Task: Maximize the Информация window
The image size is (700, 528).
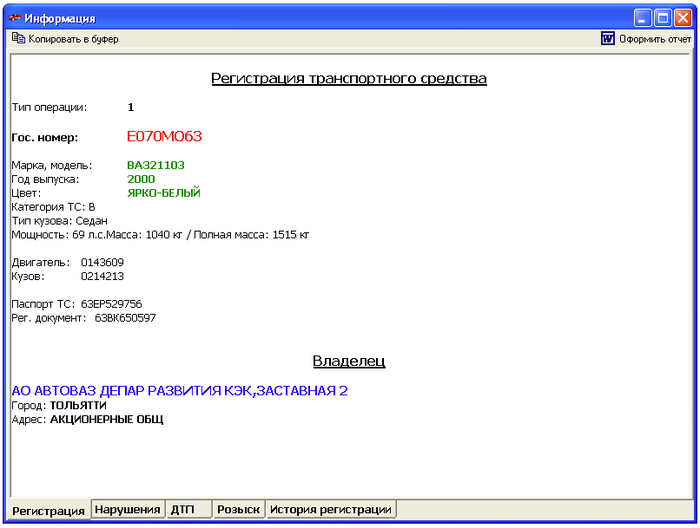Action: (x=663, y=18)
